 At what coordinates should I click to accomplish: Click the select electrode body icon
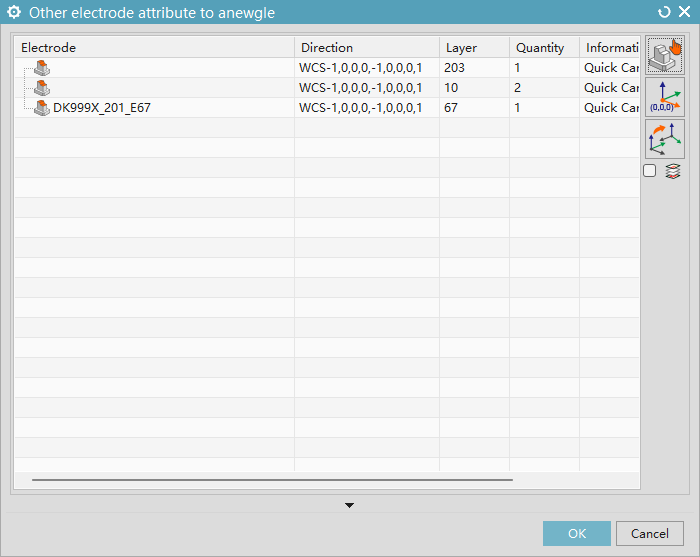coord(665,57)
